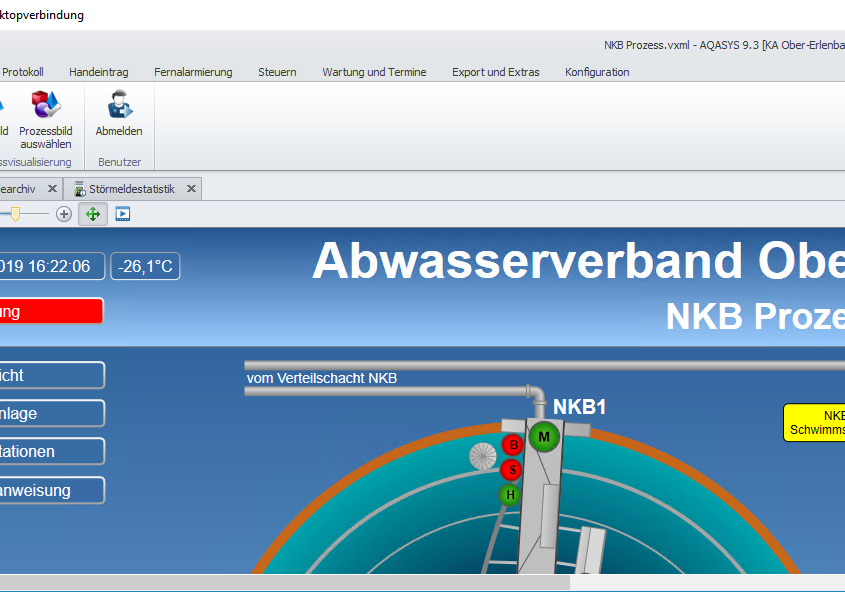
Task: Close the Störmeldestatistik tab
Action: tap(191, 189)
